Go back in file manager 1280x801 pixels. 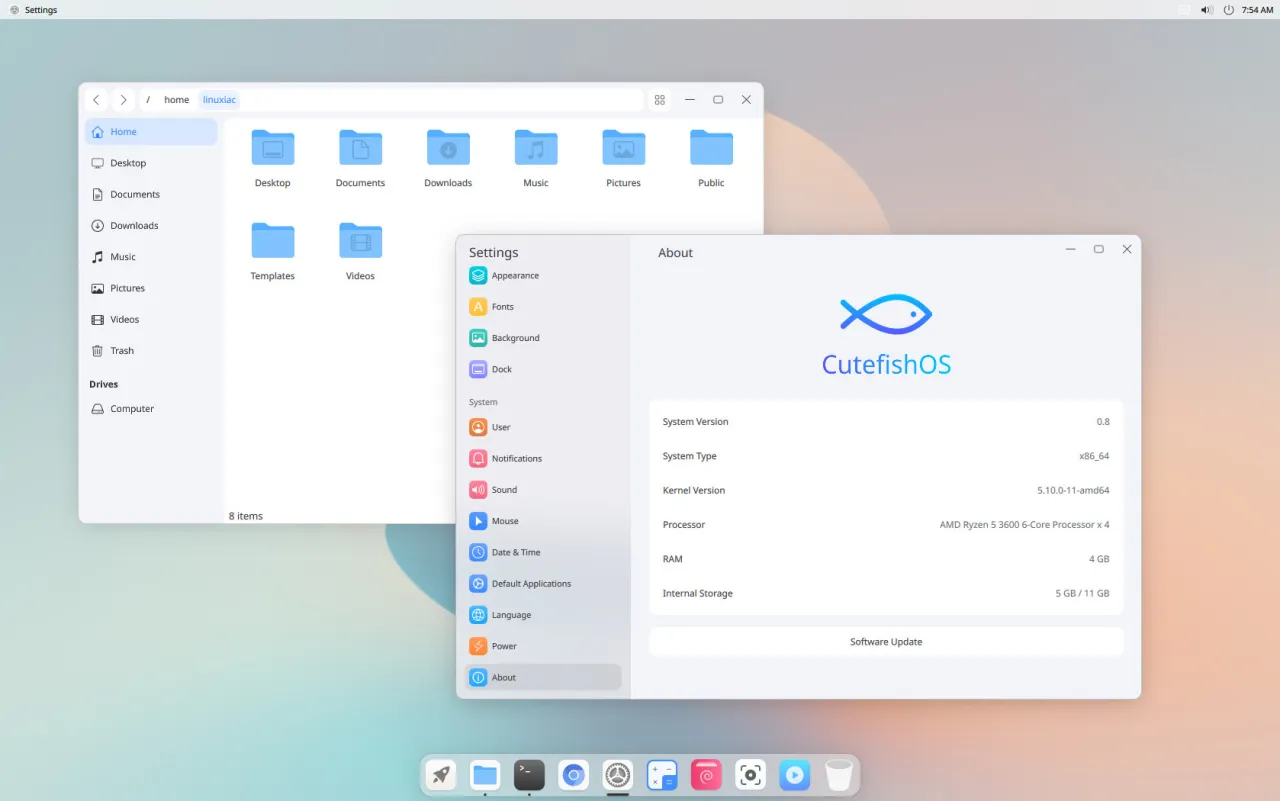click(x=96, y=100)
